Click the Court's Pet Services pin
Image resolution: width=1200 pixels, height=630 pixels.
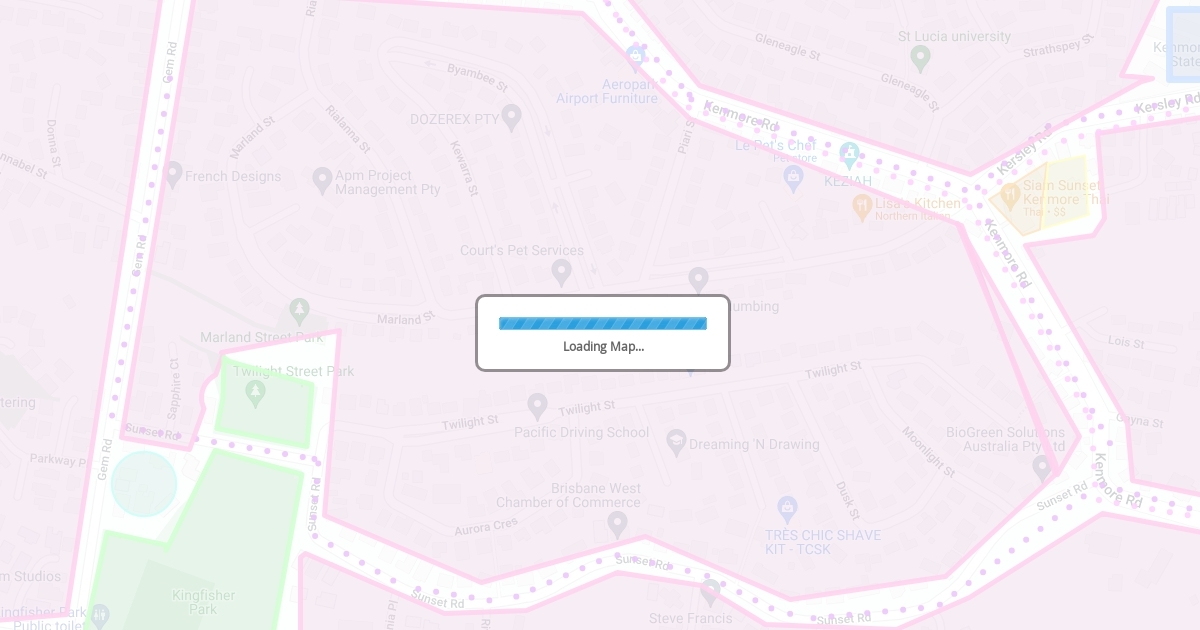561,272
